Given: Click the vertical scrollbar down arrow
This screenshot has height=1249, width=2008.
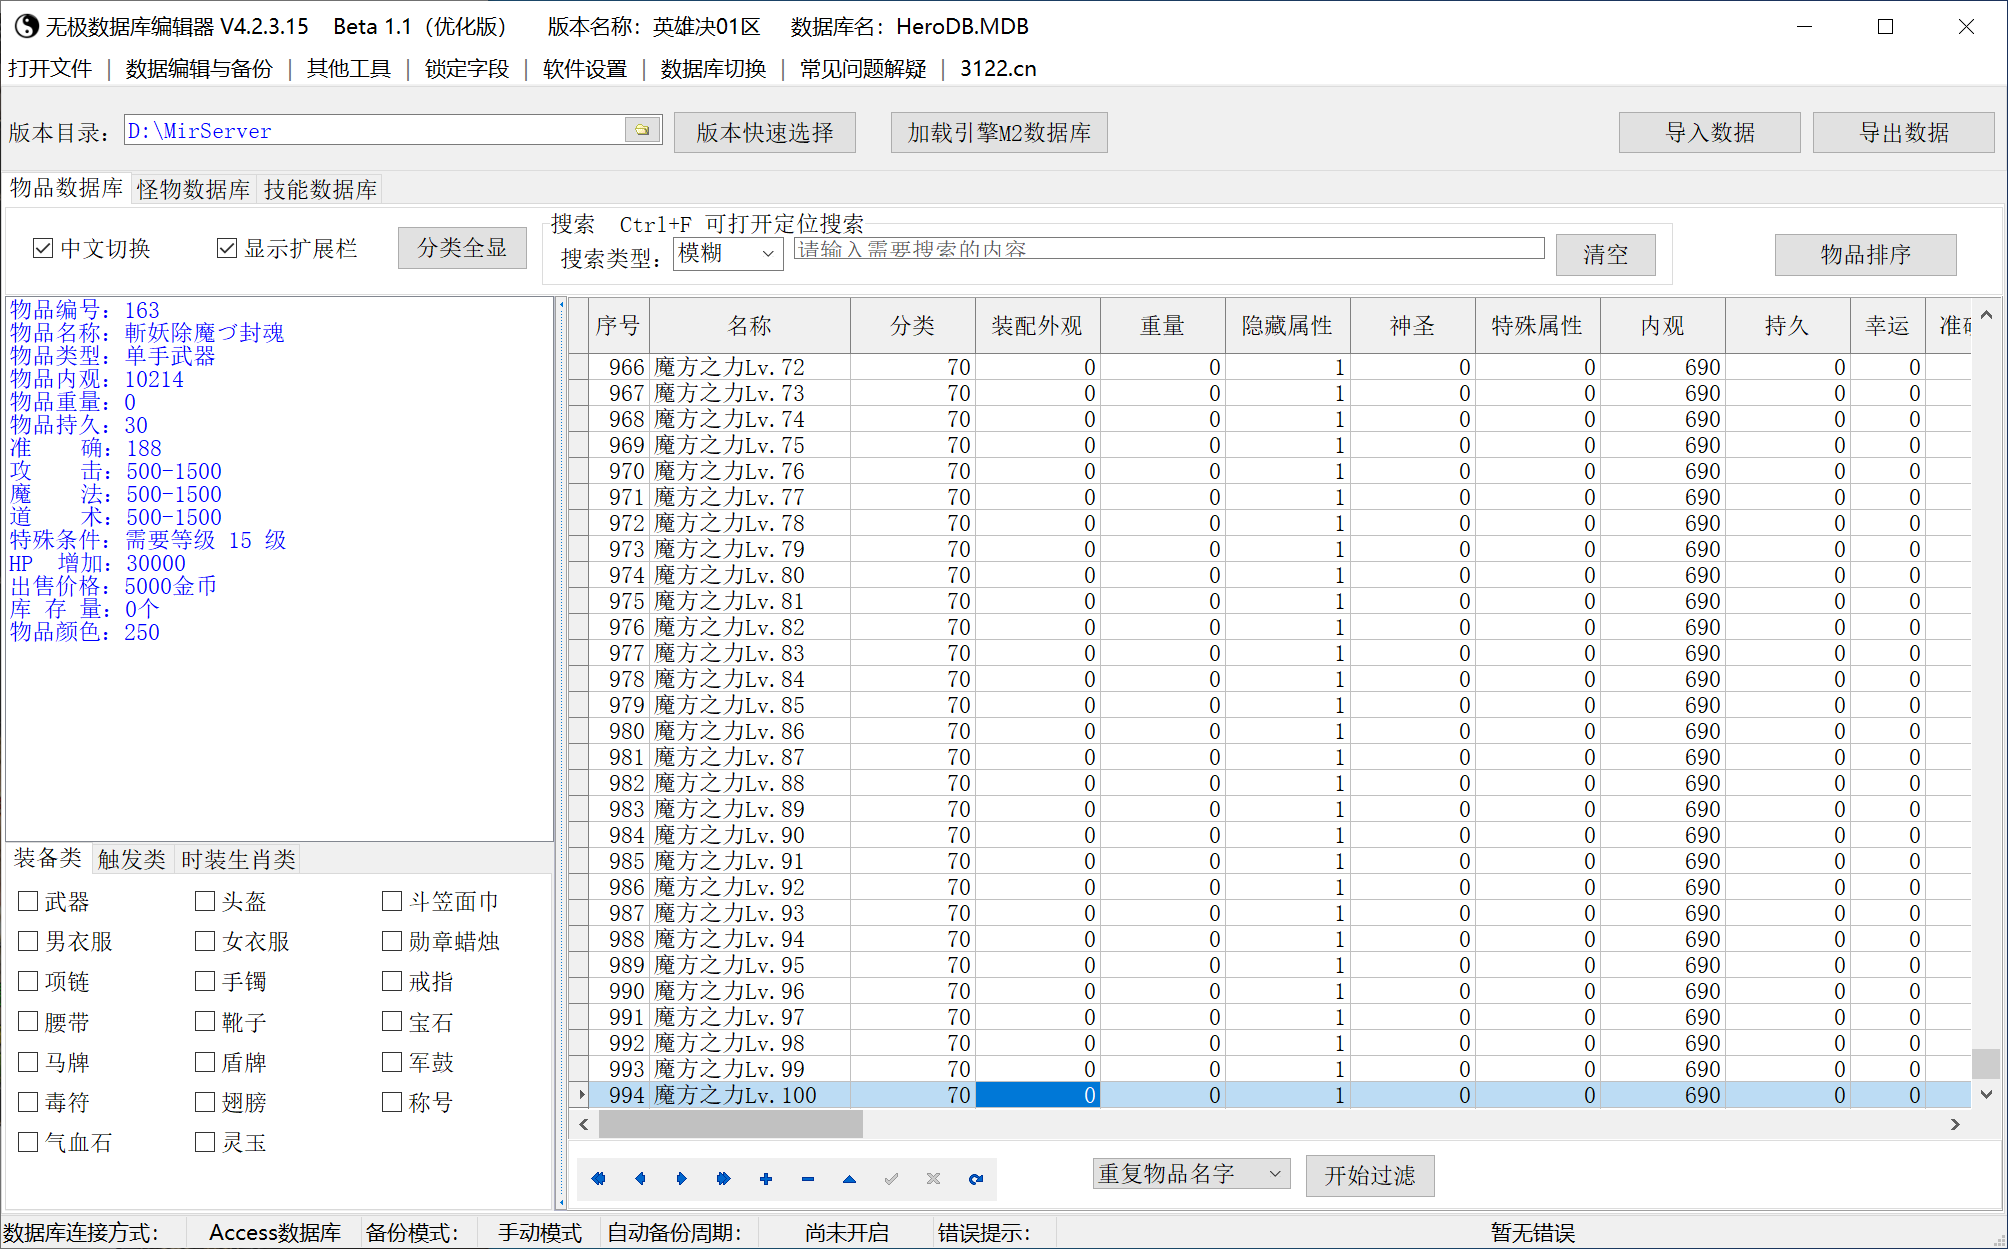Looking at the screenshot, I should tap(1986, 1094).
